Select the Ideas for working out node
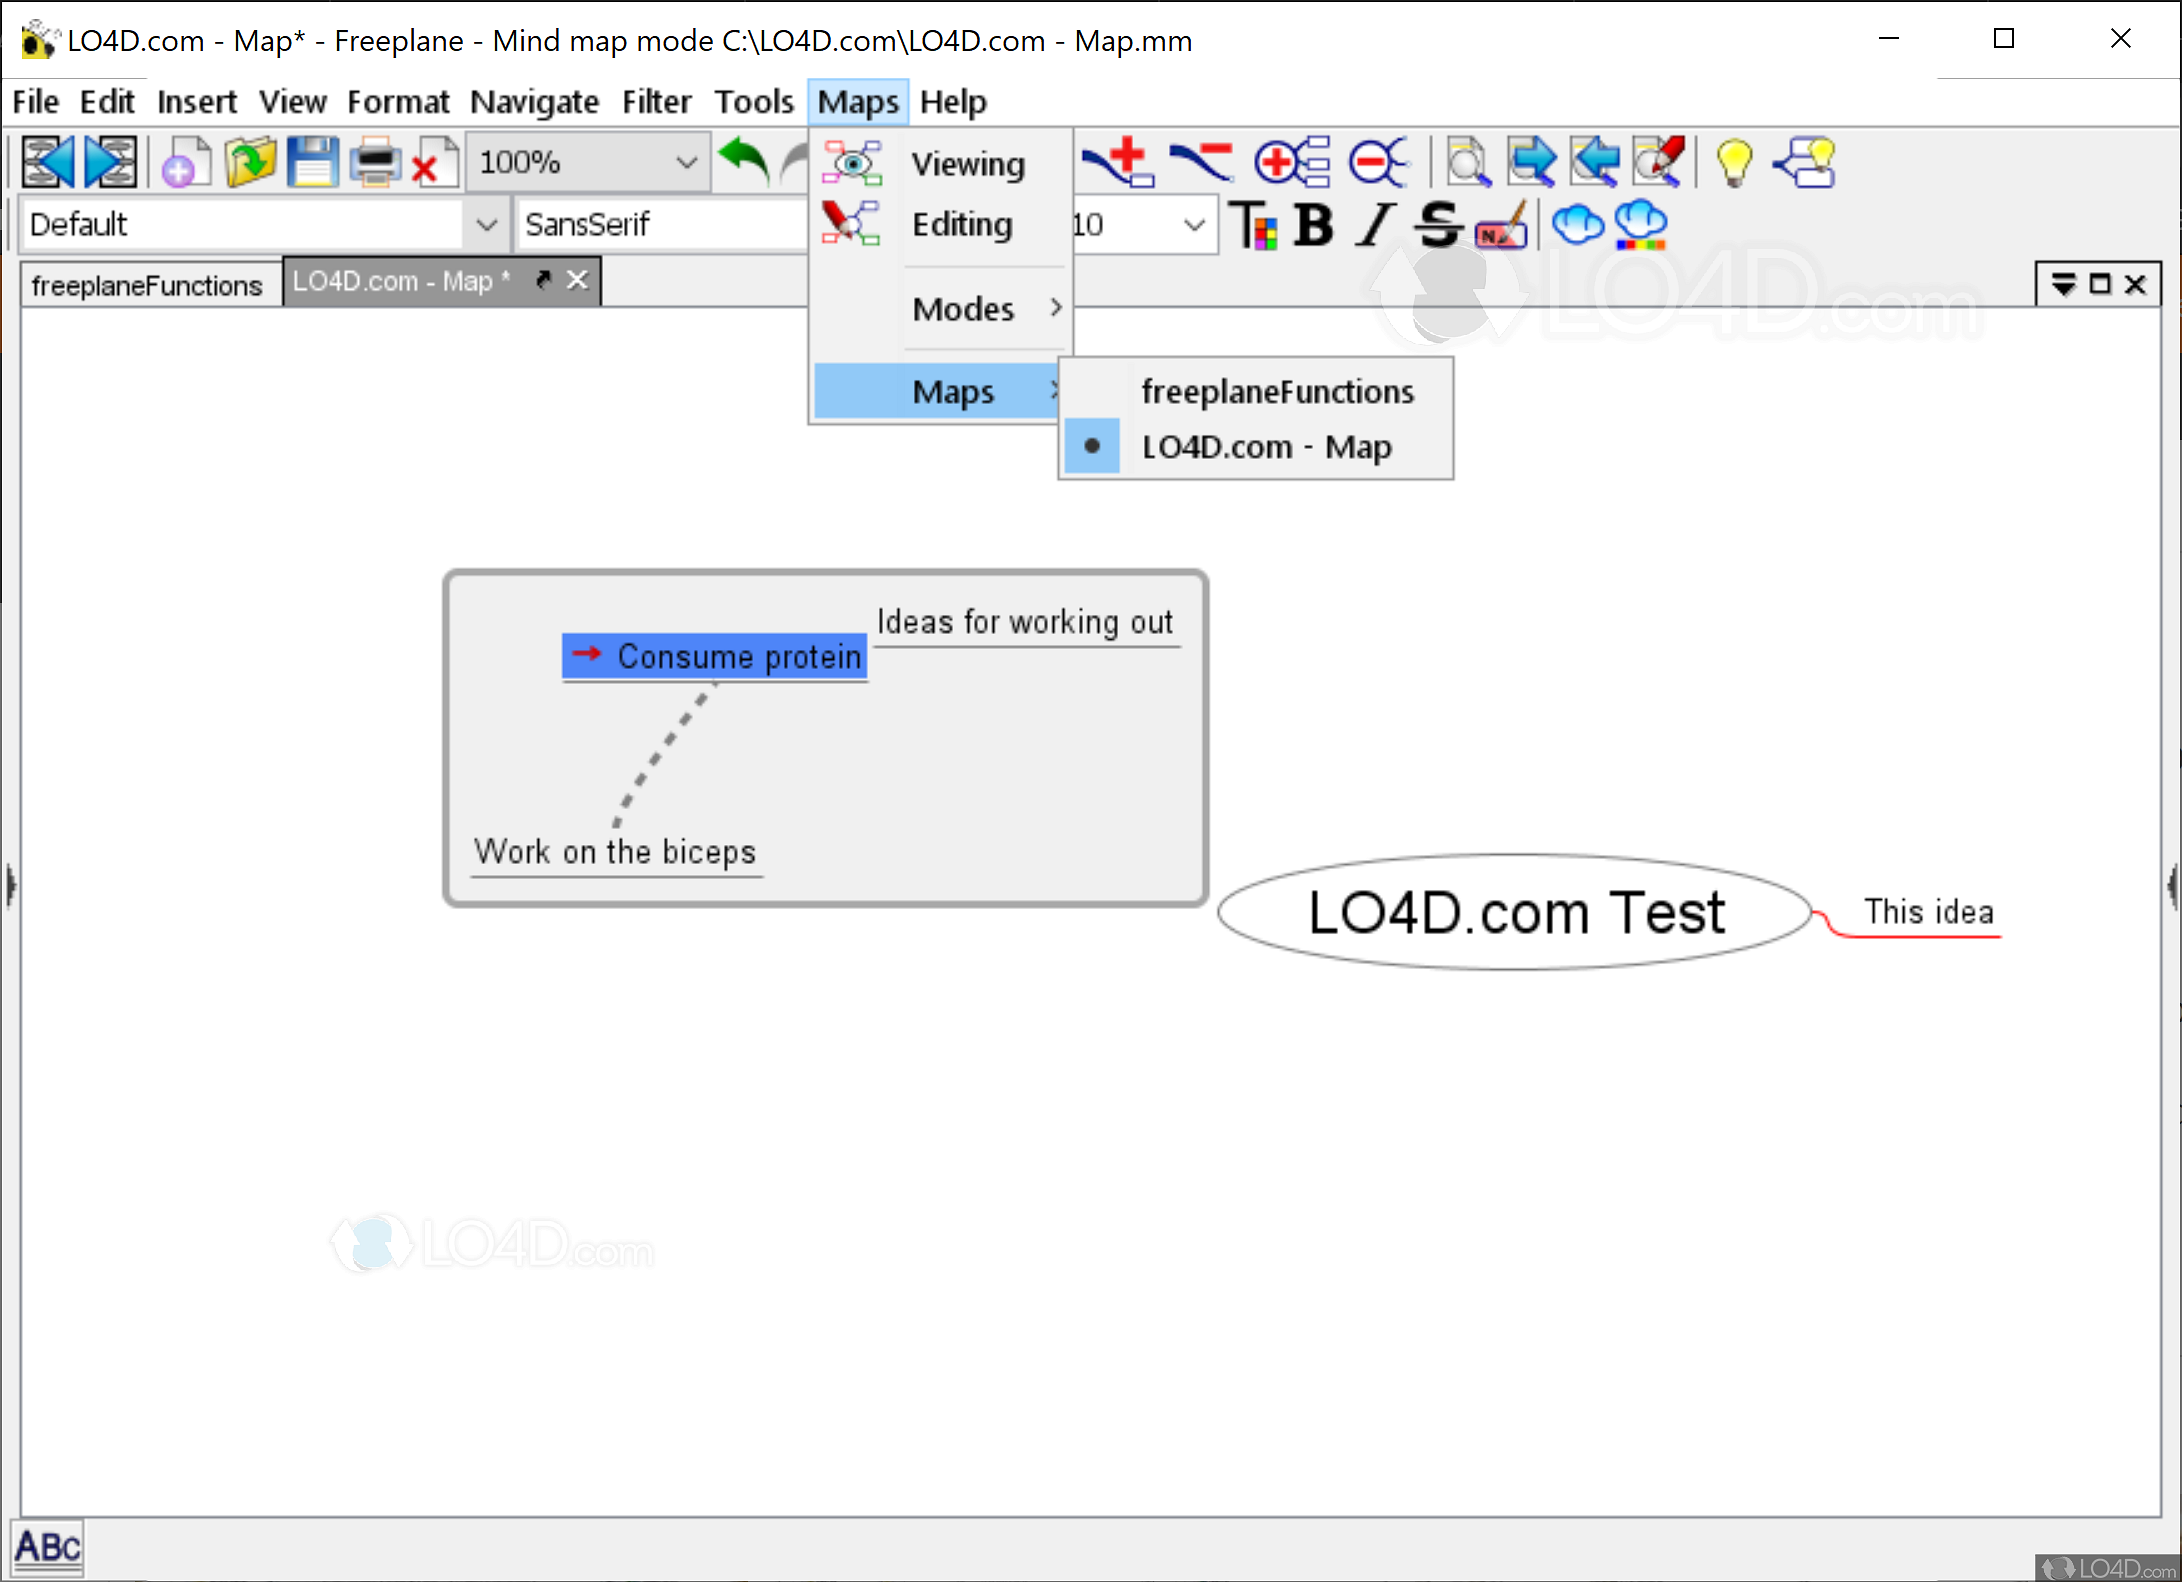The image size is (2182, 1582). [x=1025, y=622]
